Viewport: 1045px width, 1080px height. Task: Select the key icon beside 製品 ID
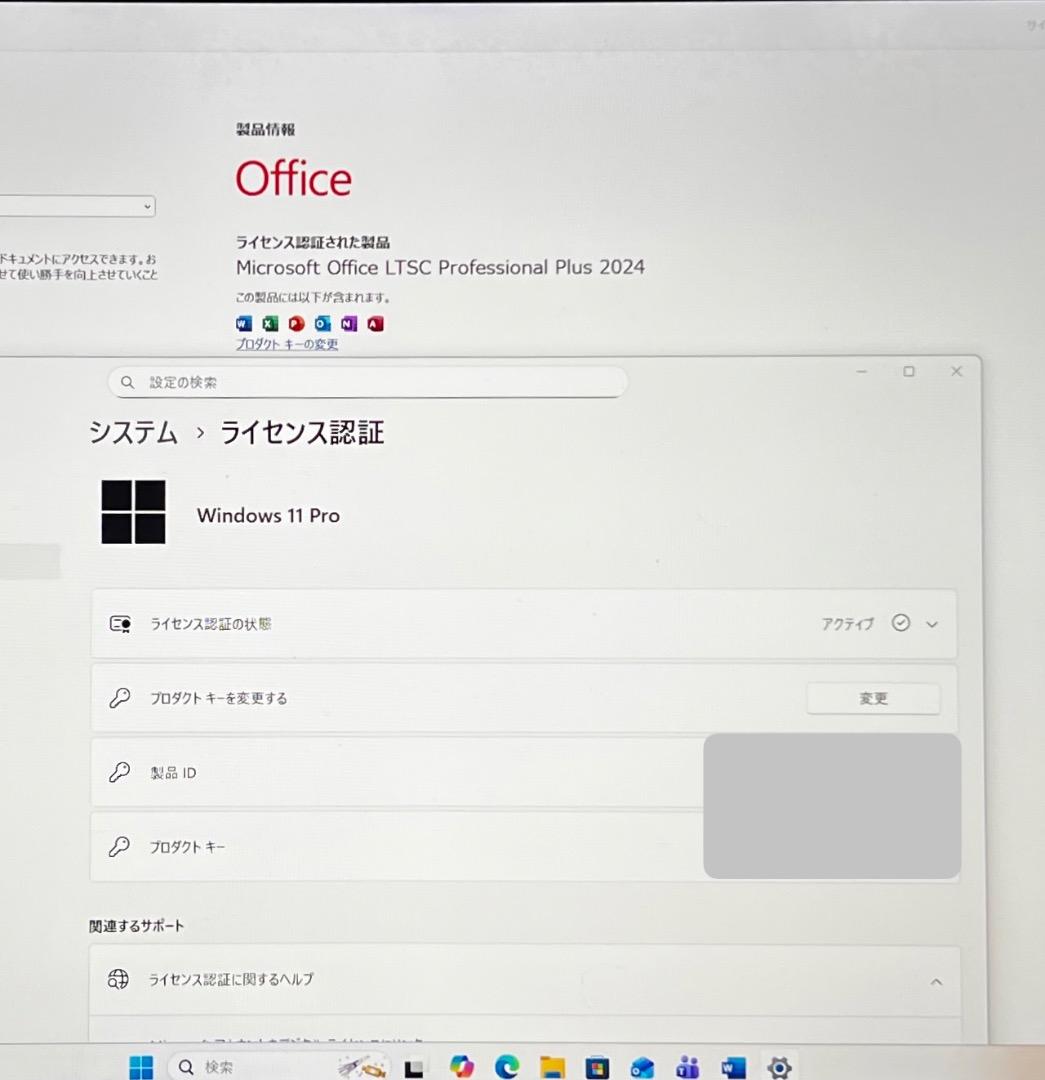120,772
